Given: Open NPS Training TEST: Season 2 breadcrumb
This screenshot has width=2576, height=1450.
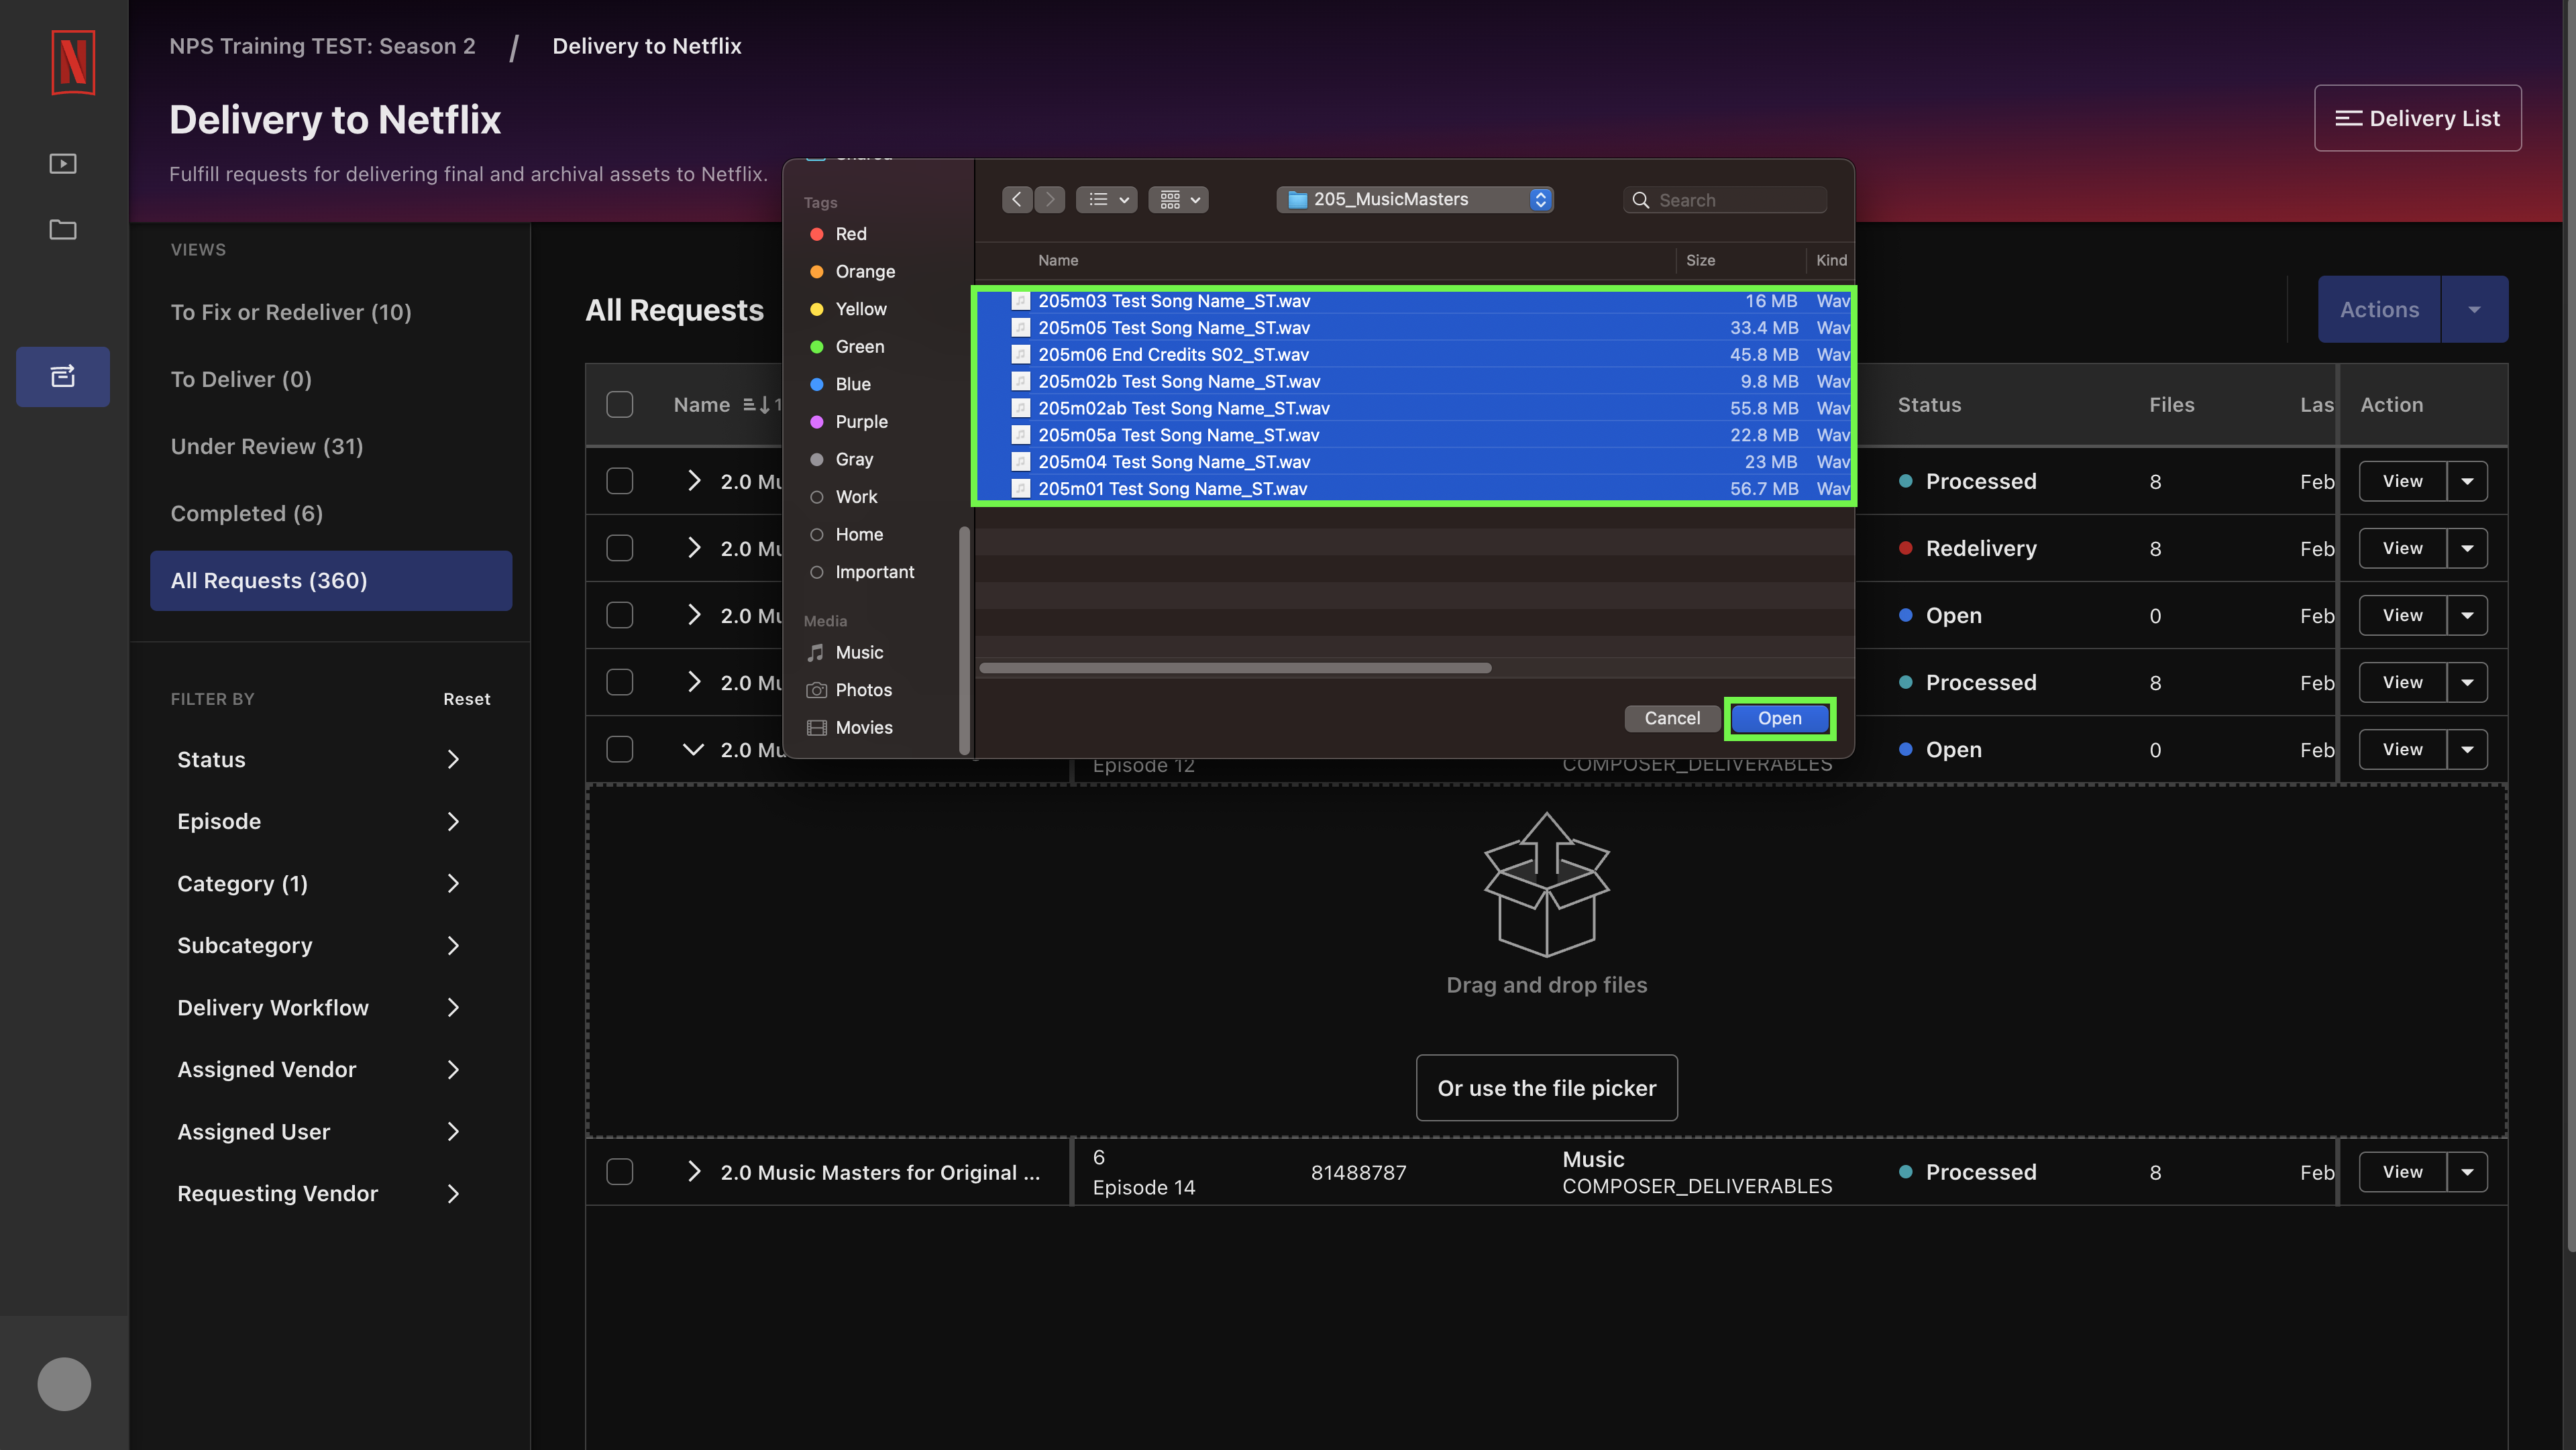Looking at the screenshot, I should 322,46.
